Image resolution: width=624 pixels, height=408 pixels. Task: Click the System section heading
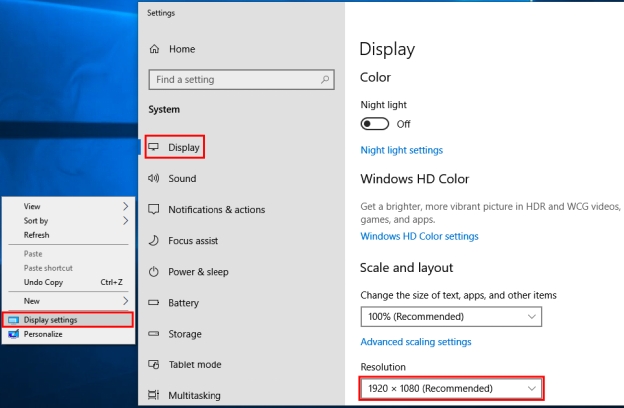pyautogui.click(x=164, y=109)
